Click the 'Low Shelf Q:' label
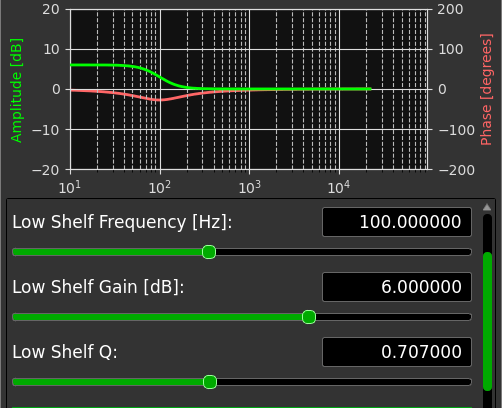The height and width of the screenshot is (408, 502). 65,352
